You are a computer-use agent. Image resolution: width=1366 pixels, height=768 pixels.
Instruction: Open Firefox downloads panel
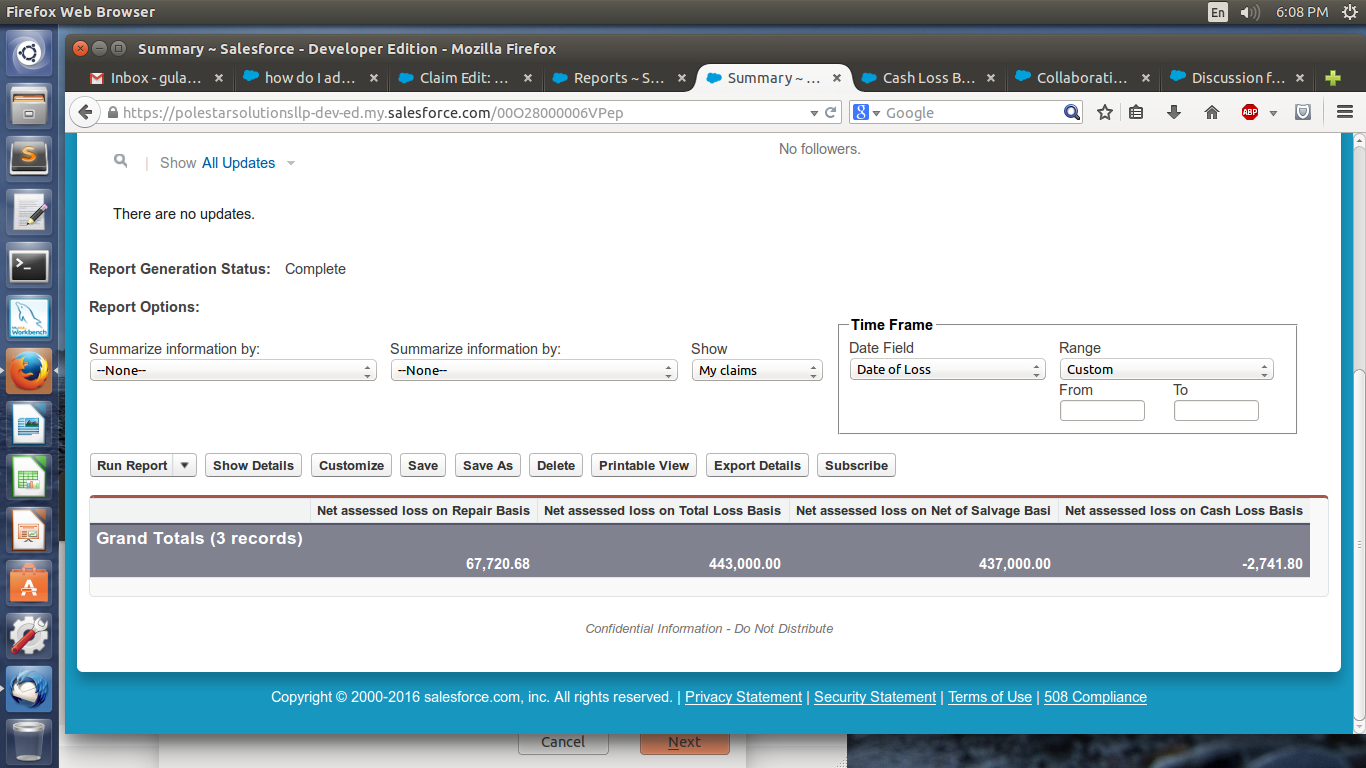[x=1174, y=113]
